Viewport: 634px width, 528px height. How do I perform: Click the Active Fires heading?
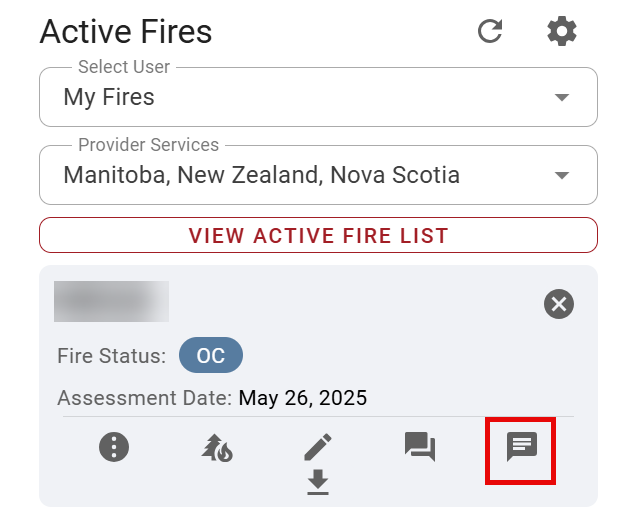(x=126, y=32)
